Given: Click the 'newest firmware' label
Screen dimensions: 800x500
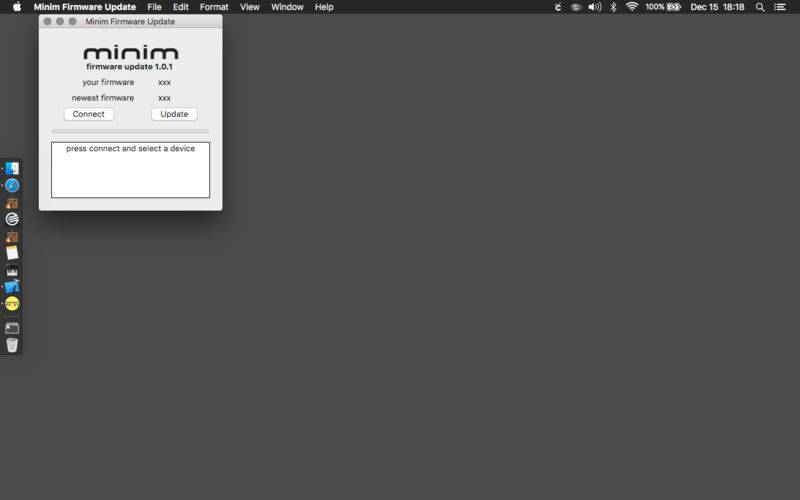Looking at the screenshot, I should click(103, 97).
